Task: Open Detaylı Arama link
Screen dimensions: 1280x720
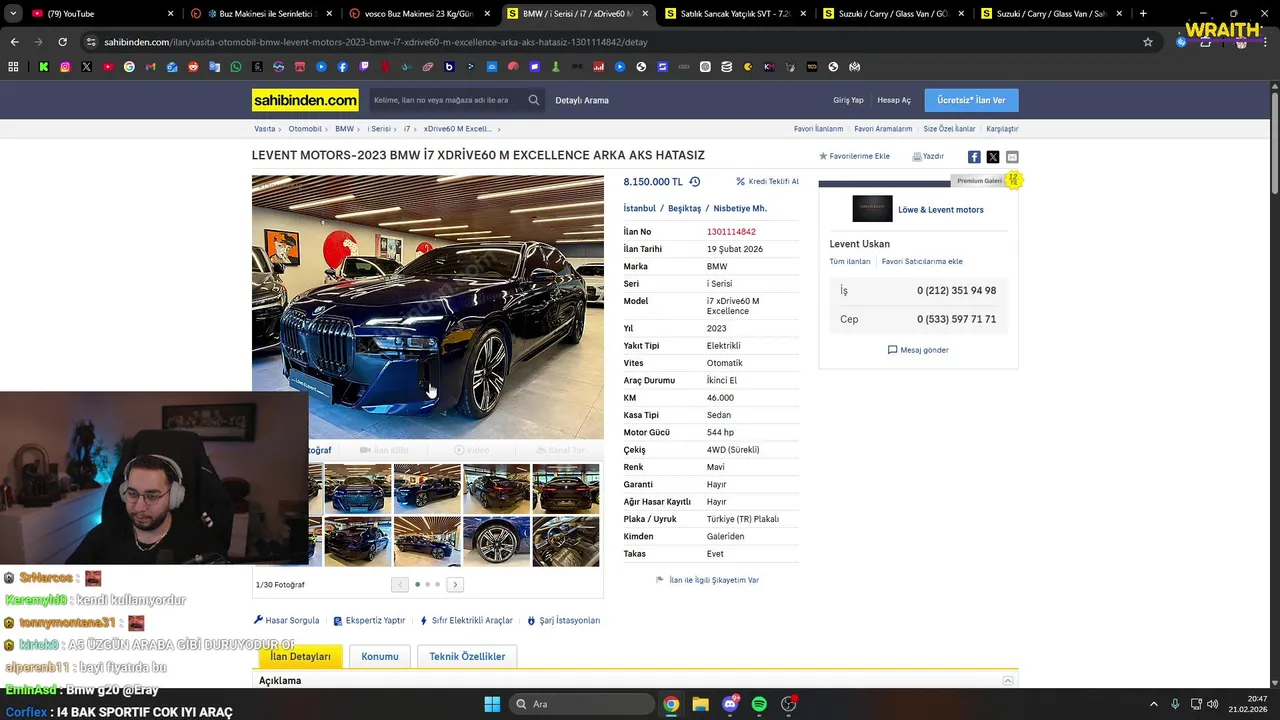Action: (582, 100)
